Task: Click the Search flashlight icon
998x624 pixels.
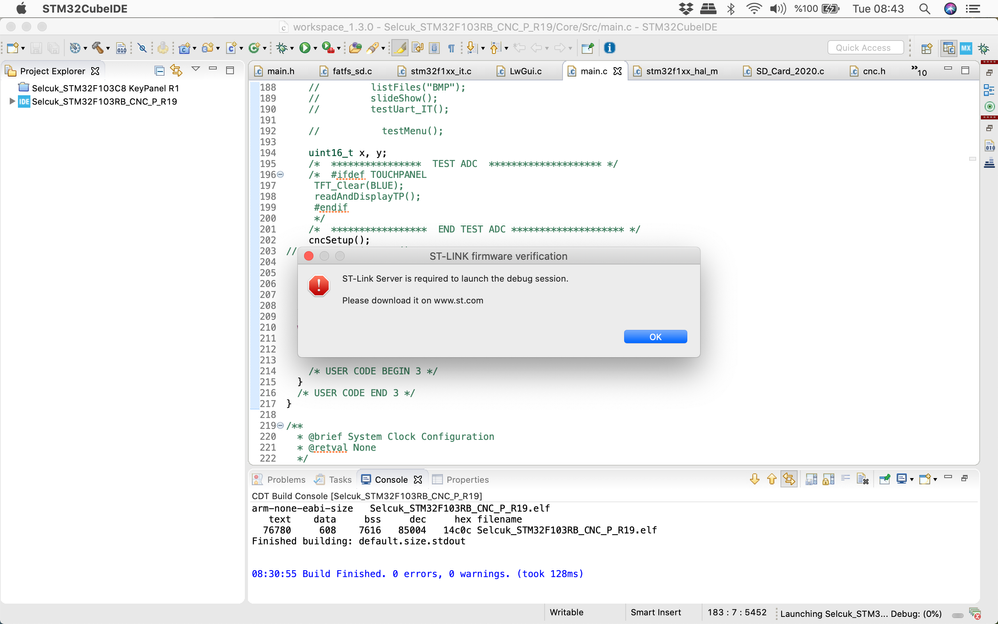Action: point(372,48)
